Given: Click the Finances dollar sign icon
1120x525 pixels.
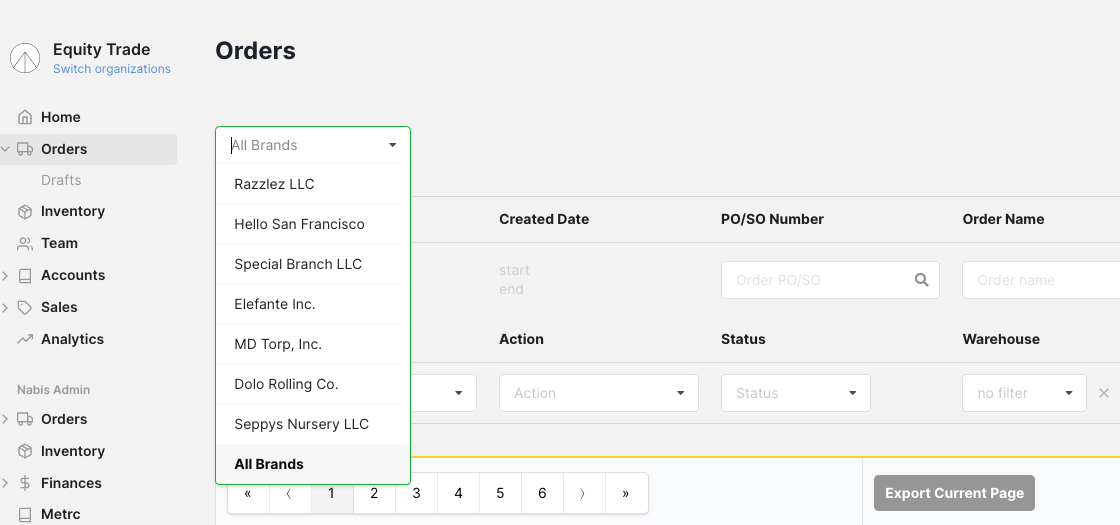Looking at the screenshot, I should point(25,483).
